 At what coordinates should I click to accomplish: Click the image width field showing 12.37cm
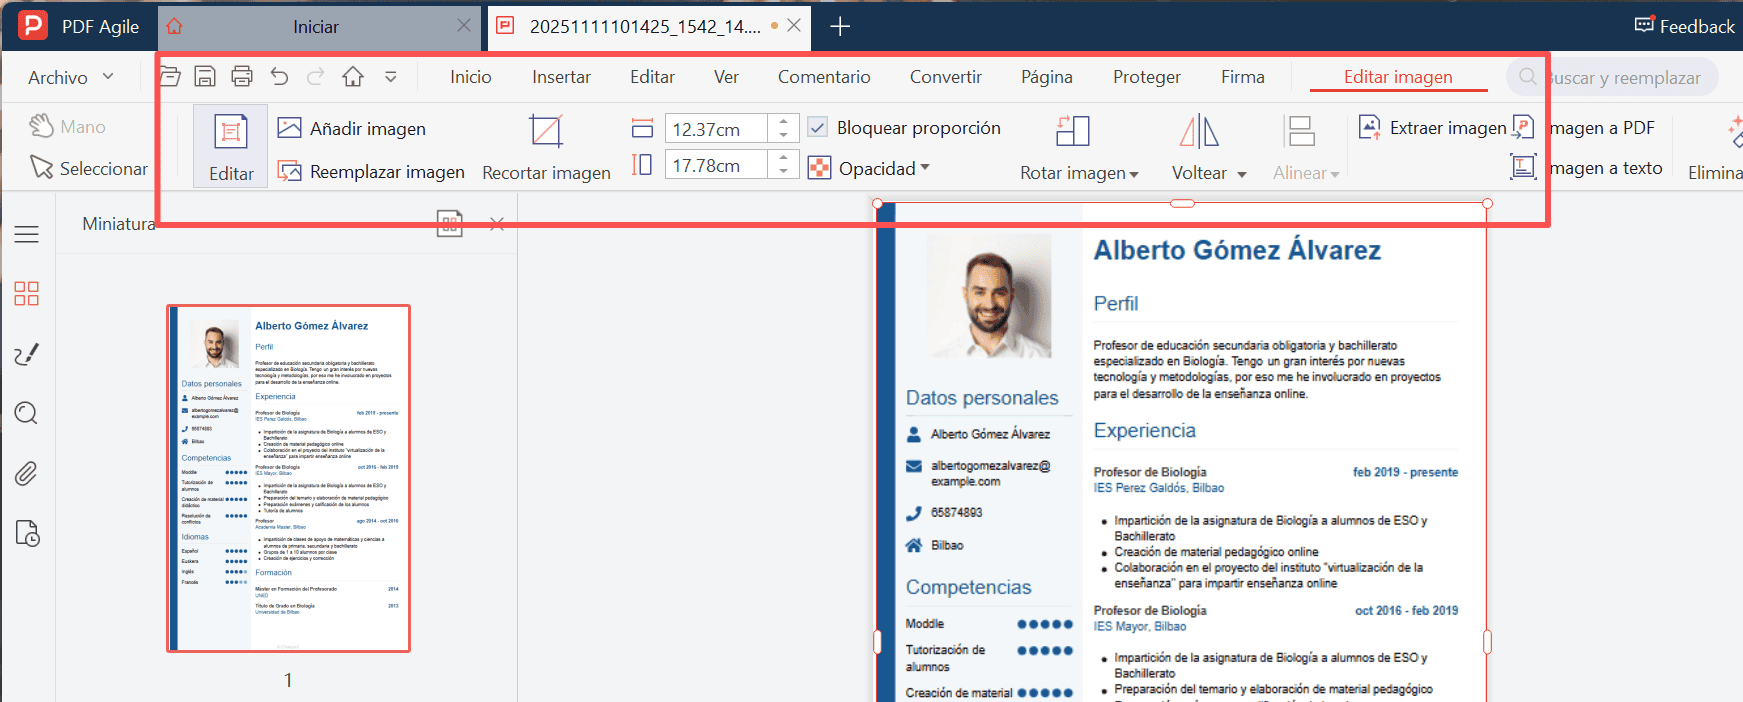716,129
